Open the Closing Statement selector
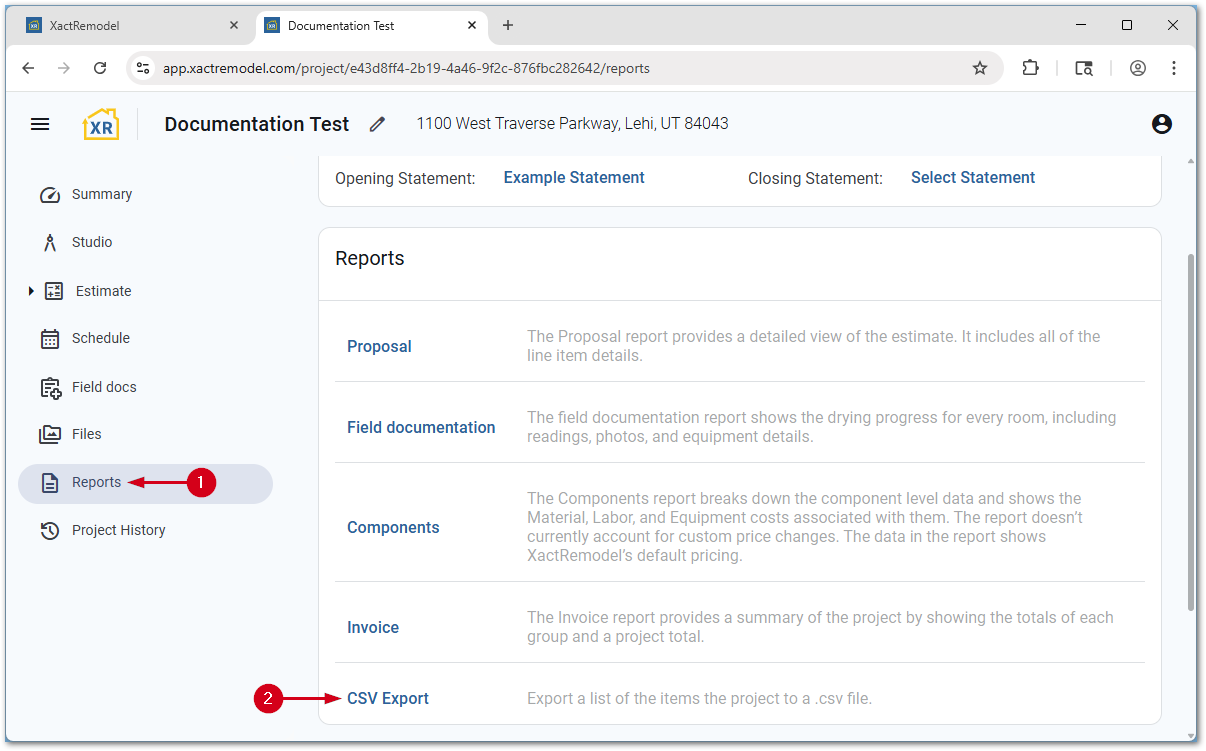This screenshot has height=751, width=1206. [x=972, y=177]
